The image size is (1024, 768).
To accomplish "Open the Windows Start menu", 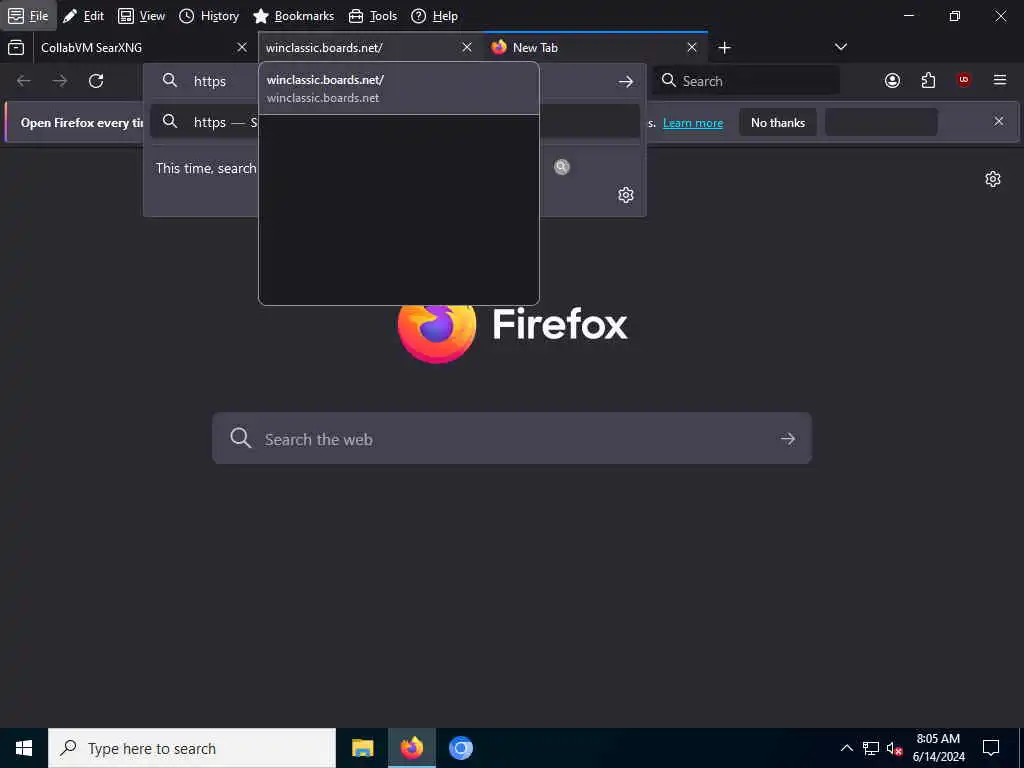I will [24, 748].
